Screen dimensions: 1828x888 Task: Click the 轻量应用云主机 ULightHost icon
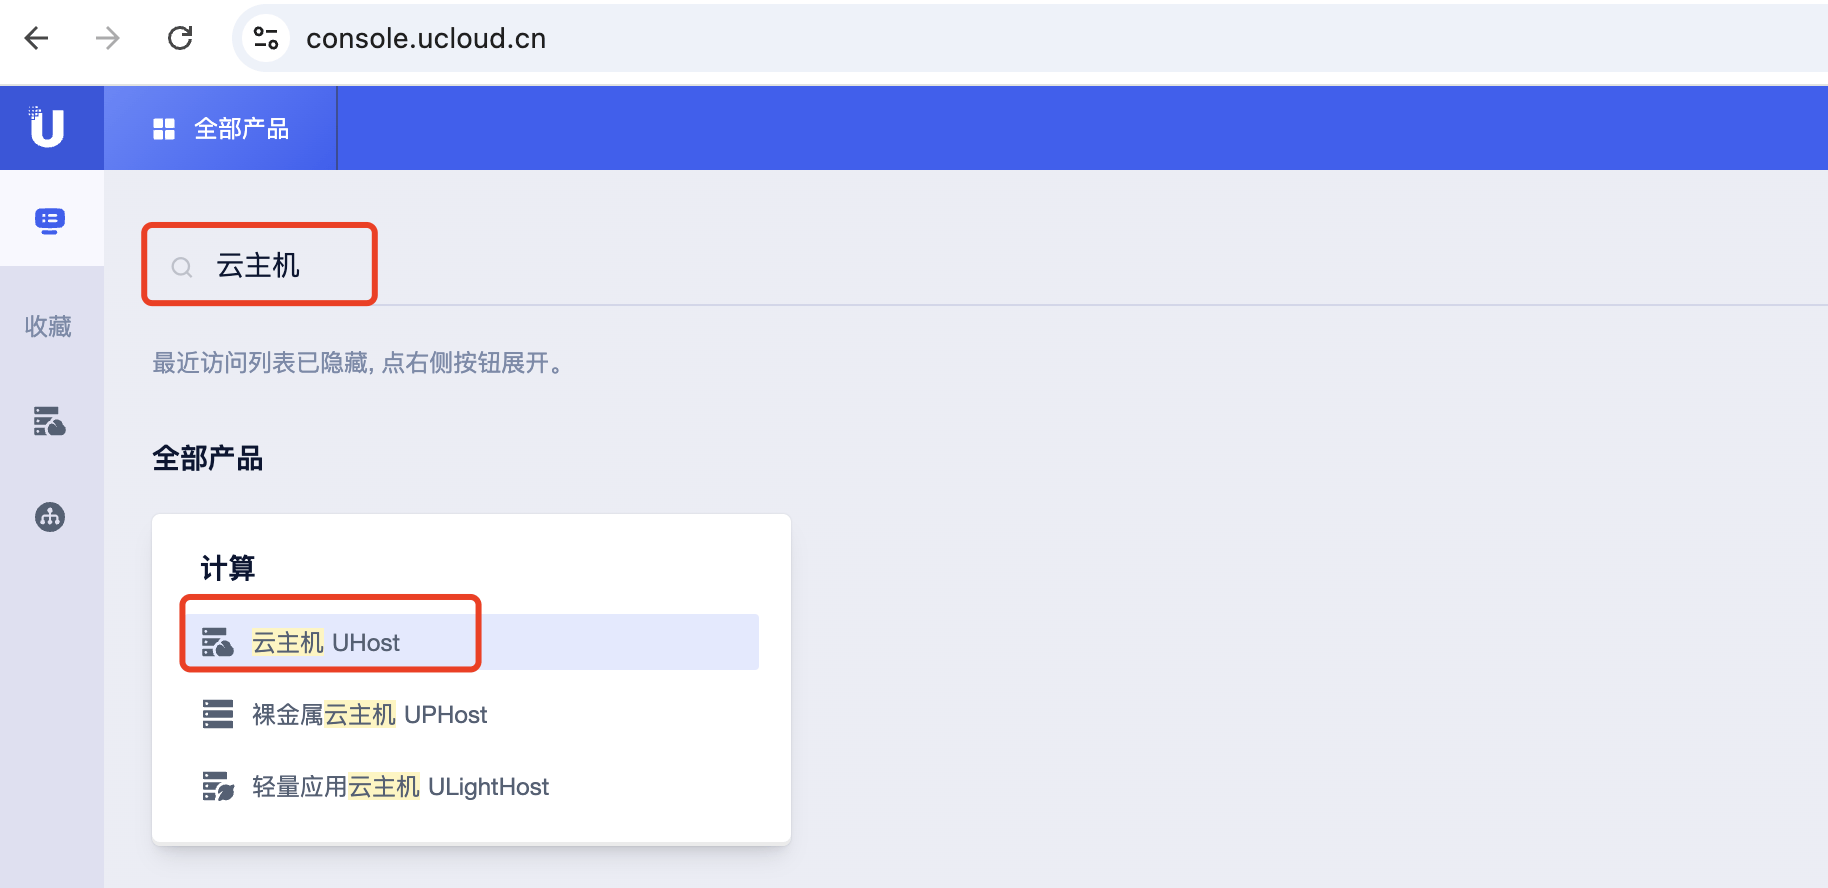click(217, 786)
